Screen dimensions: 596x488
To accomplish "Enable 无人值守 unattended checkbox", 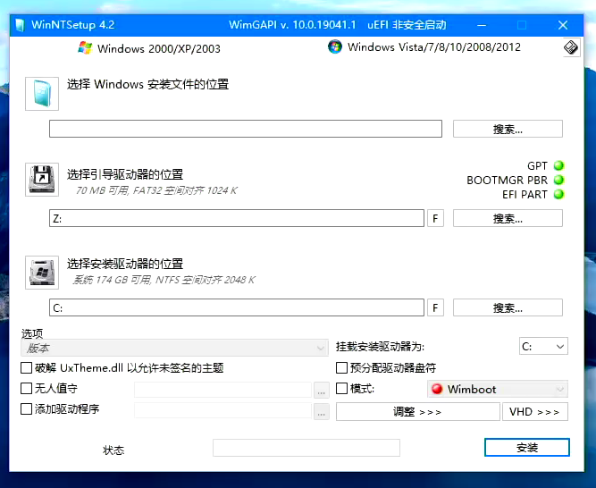I will (x=26, y=388).
